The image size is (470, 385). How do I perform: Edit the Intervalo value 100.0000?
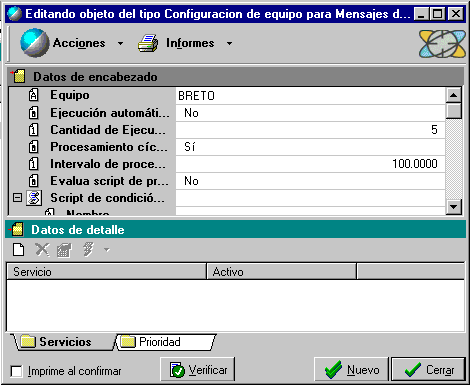pos(310,164)
